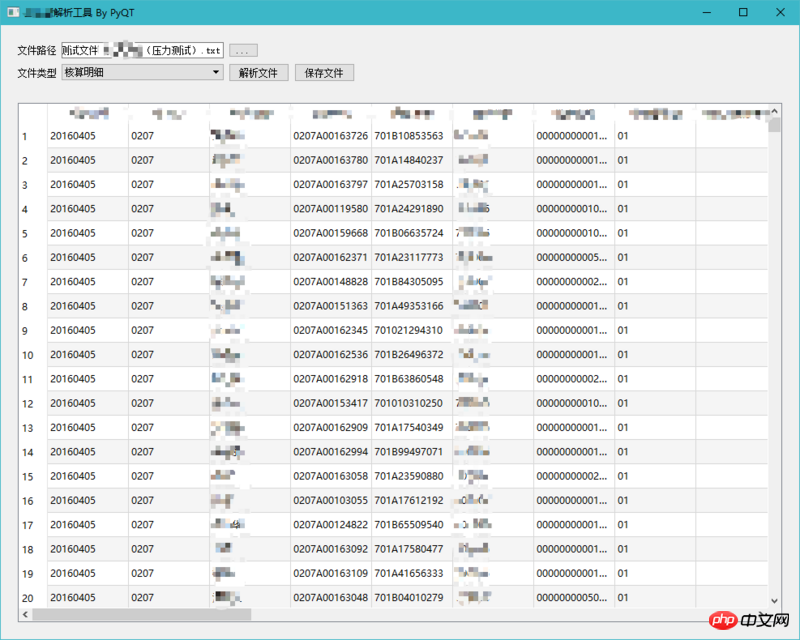Click cell 0207A00163048
Image resolution: width=800 pixels, height=640 pixels.
tap(331, 597)
